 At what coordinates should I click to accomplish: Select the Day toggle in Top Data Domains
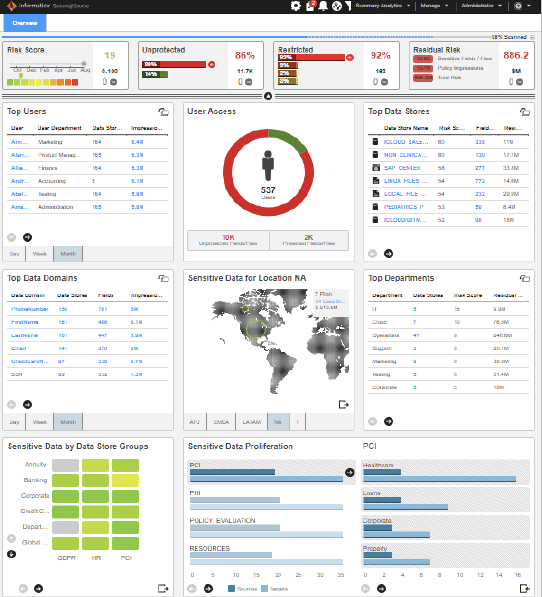pyautogui.click(x=14, y=422)
